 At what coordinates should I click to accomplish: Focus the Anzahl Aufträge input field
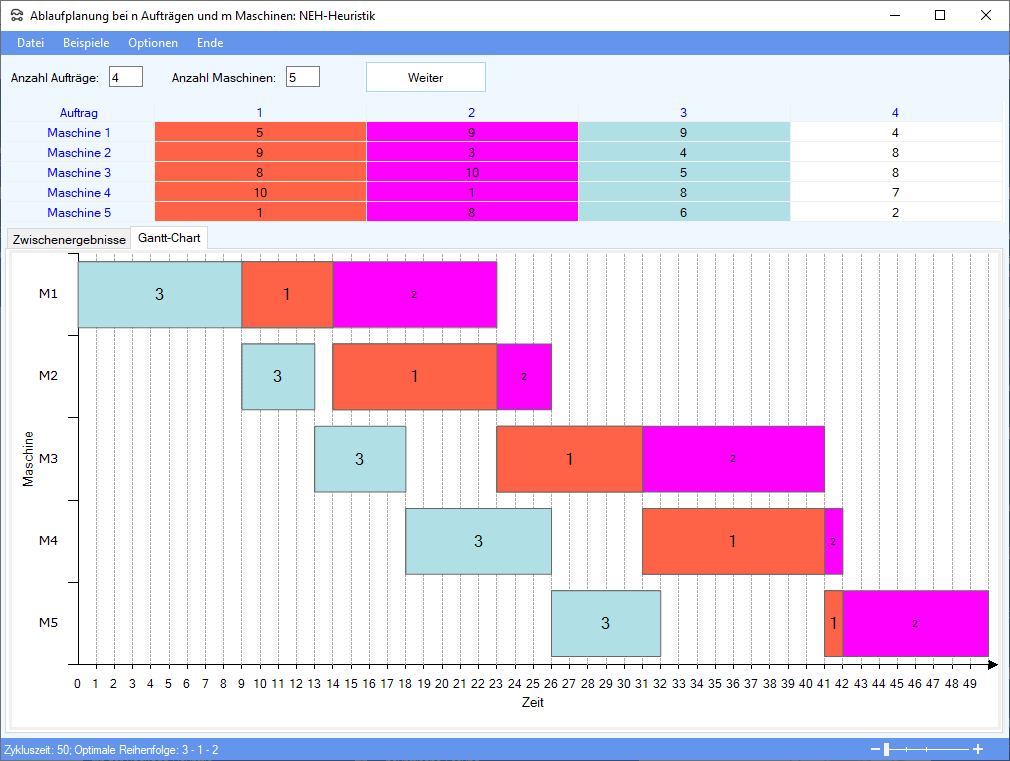pos(126,77)
